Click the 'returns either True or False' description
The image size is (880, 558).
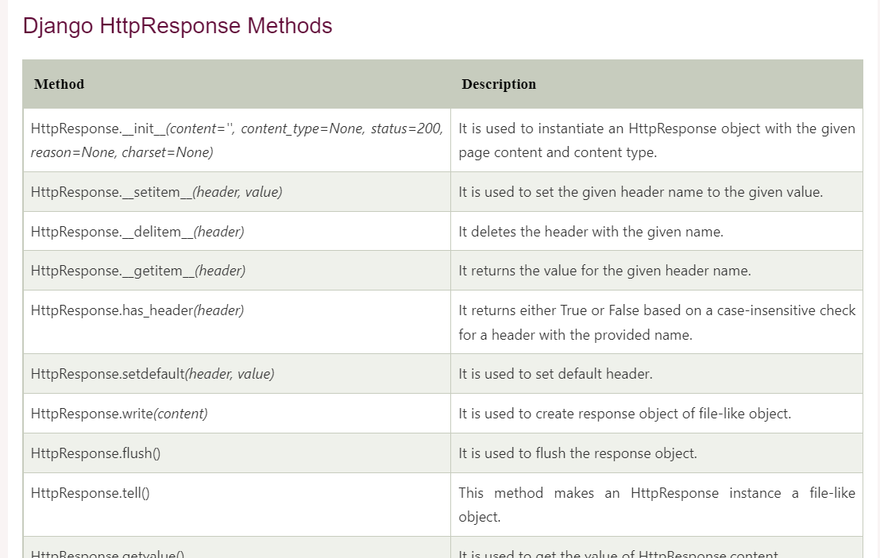[x=656, y=322]
